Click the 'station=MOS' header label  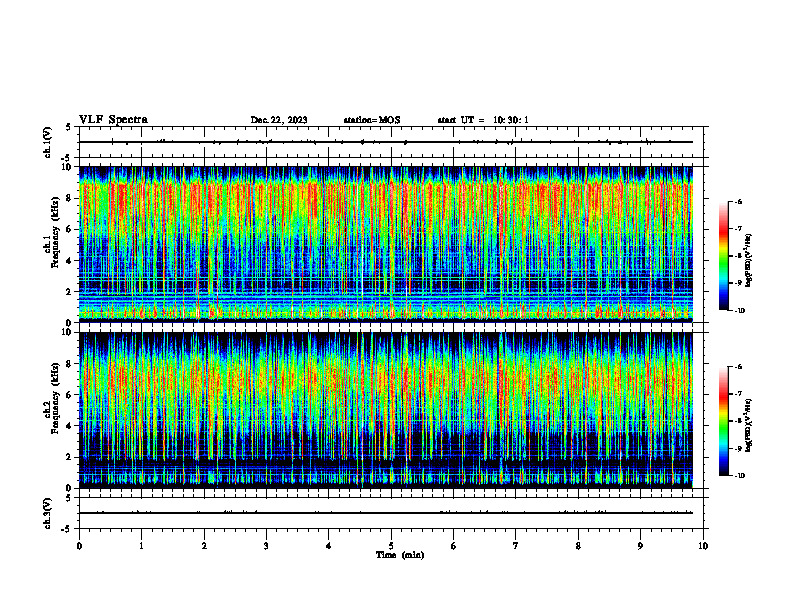372,120
